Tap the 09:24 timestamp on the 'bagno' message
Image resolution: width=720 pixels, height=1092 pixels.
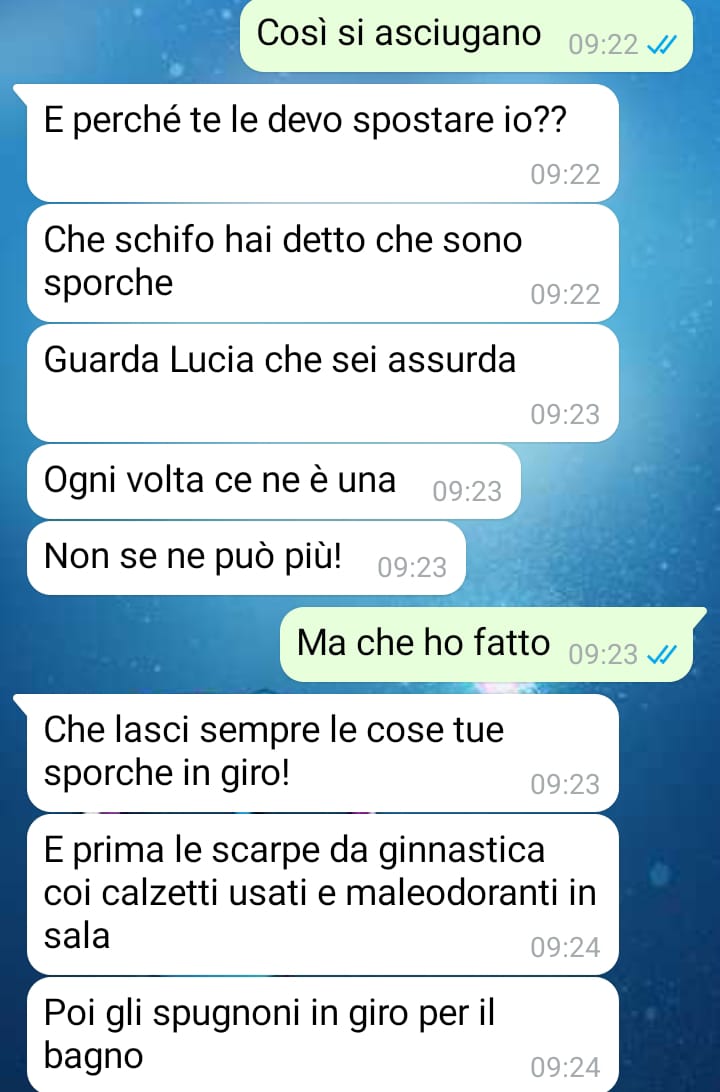coord(565,1067)
